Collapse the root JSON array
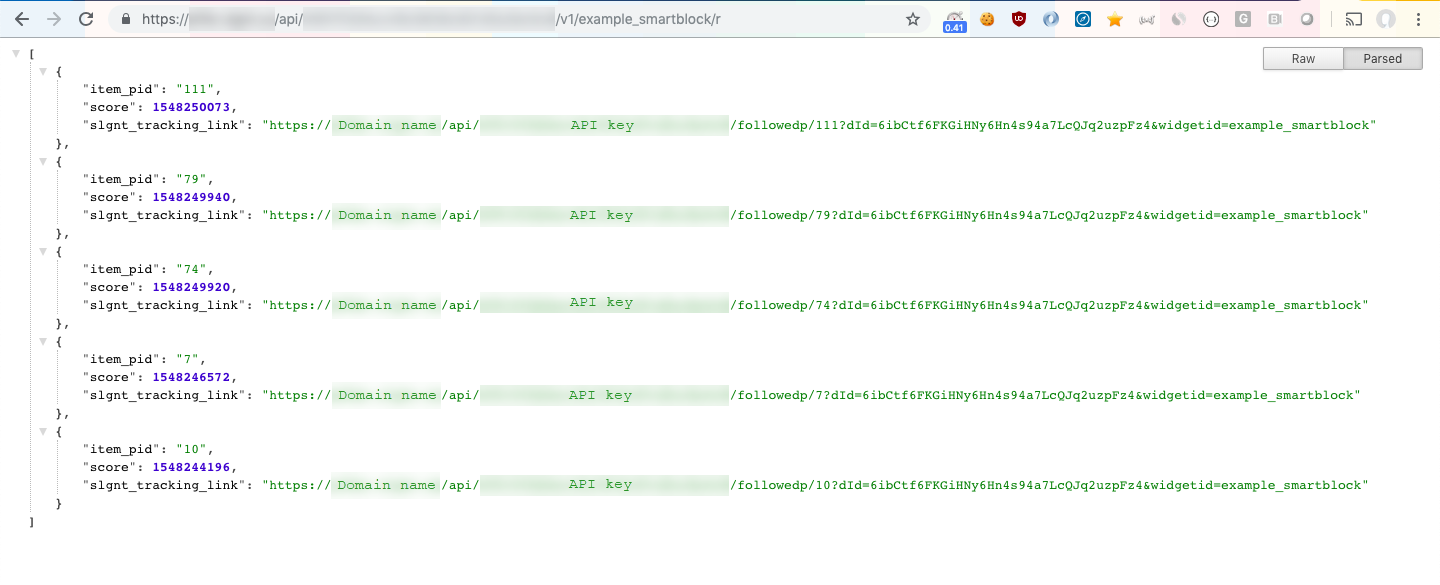Image resolution: width=1440 pixels, height=585 pixels. click(16, 54)
